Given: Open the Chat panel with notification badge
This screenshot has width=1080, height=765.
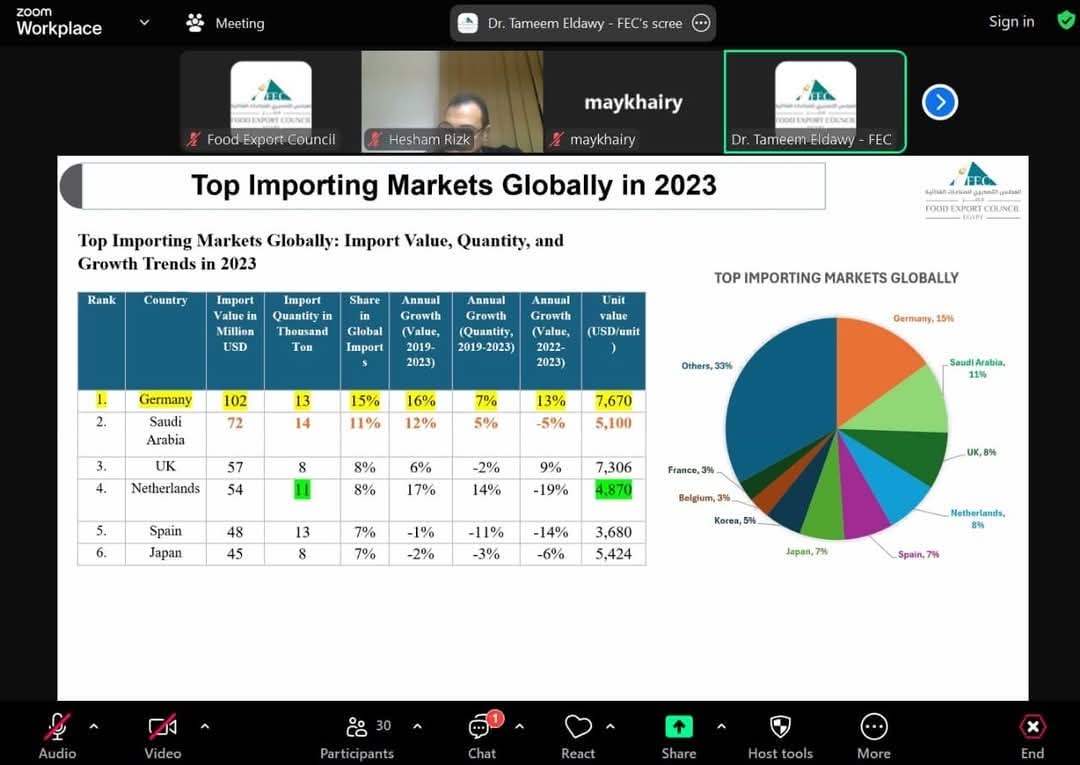Looking at the screenshot, I should [x=481, y=726].
